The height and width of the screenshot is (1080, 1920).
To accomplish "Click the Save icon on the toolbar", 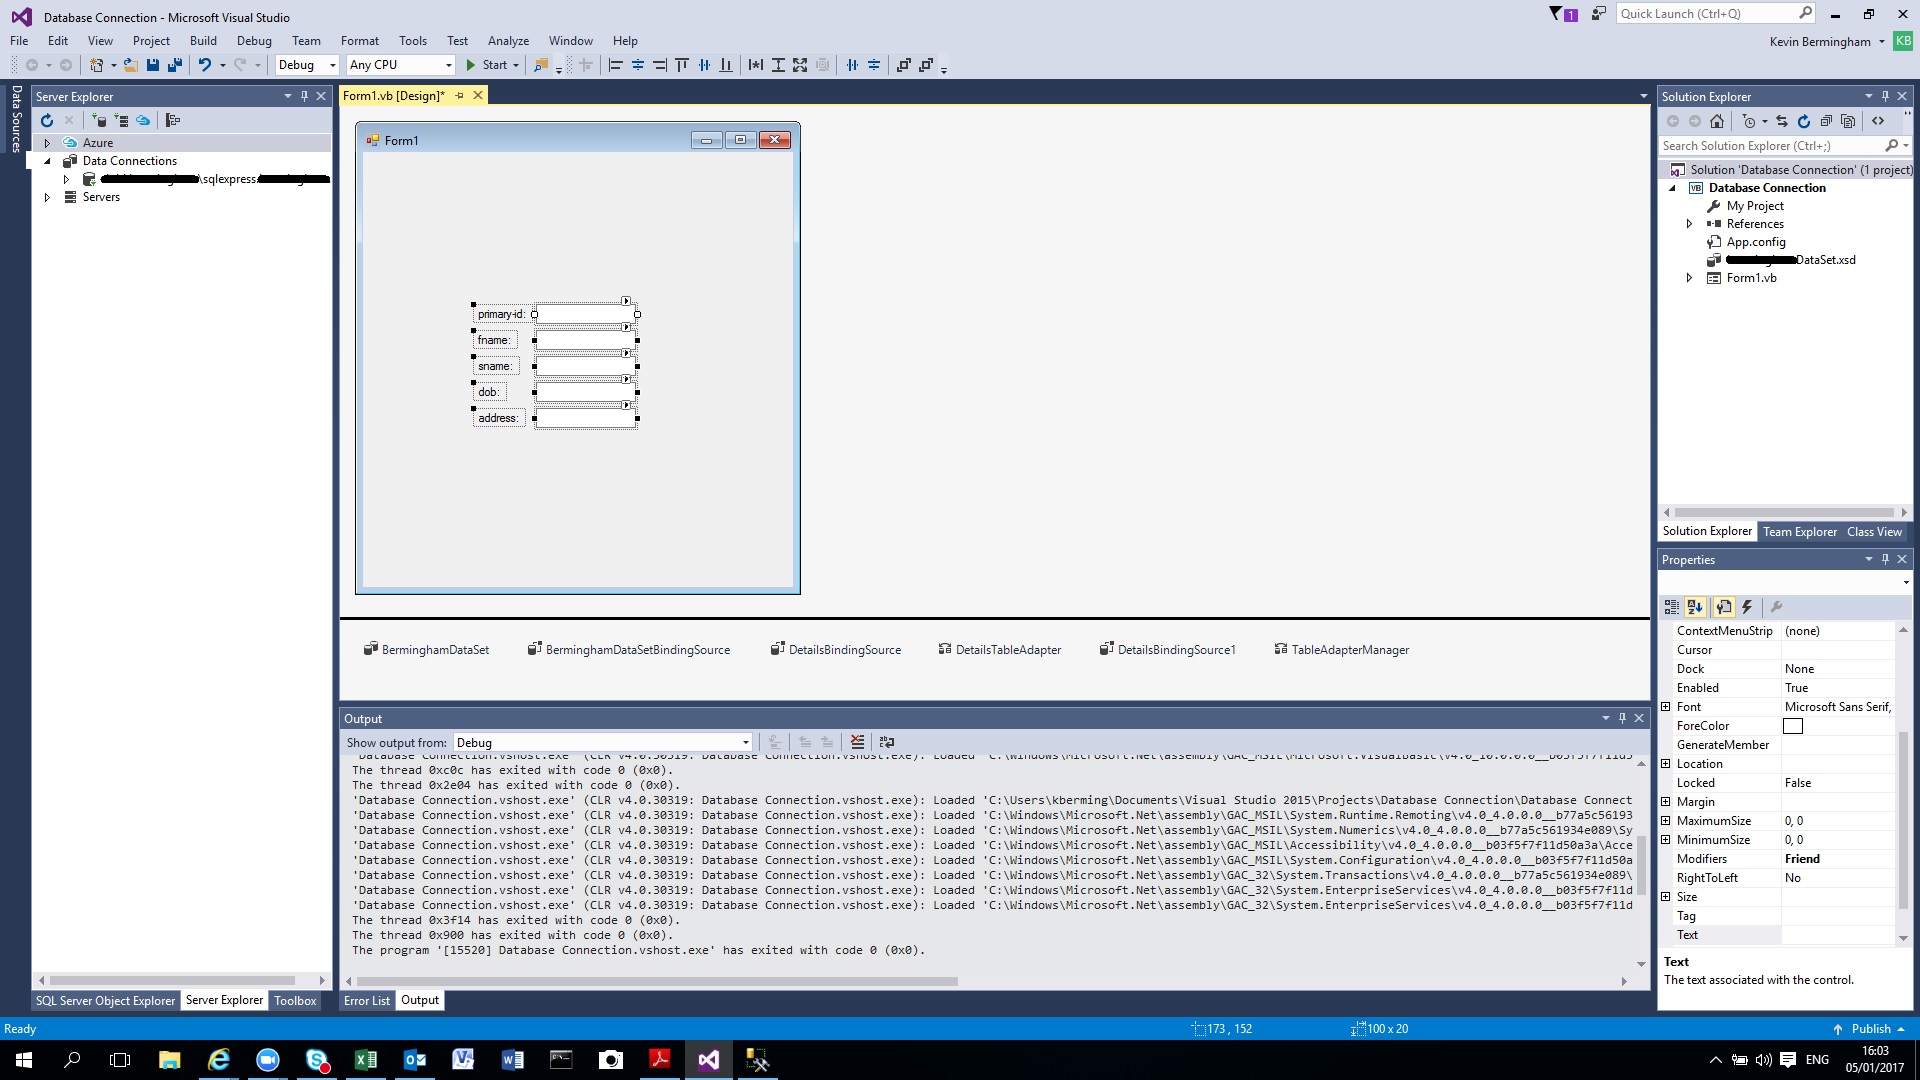I will click(152, 65).
